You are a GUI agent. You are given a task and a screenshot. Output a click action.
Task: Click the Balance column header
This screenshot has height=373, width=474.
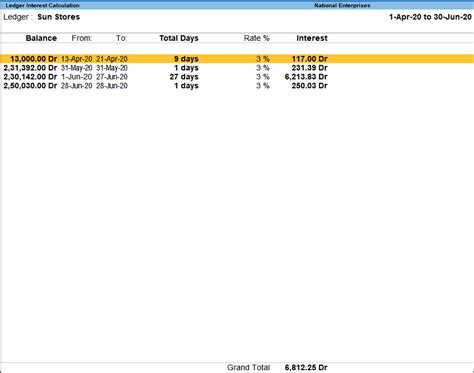click(x=41, y=38)
